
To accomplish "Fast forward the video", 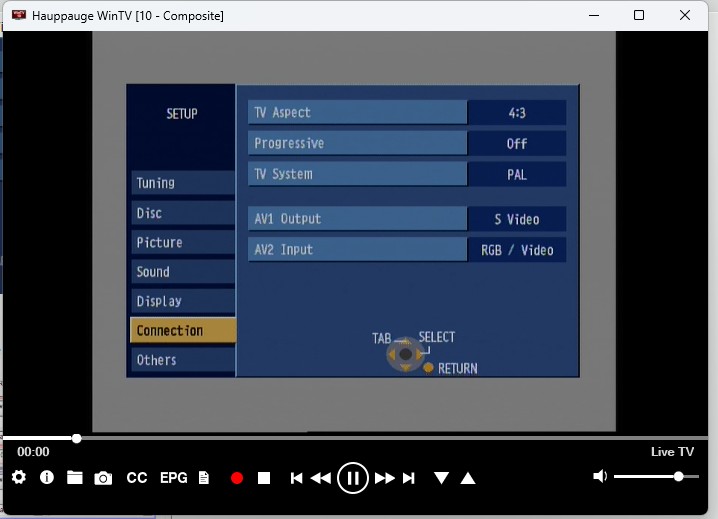I will [385, 478].
